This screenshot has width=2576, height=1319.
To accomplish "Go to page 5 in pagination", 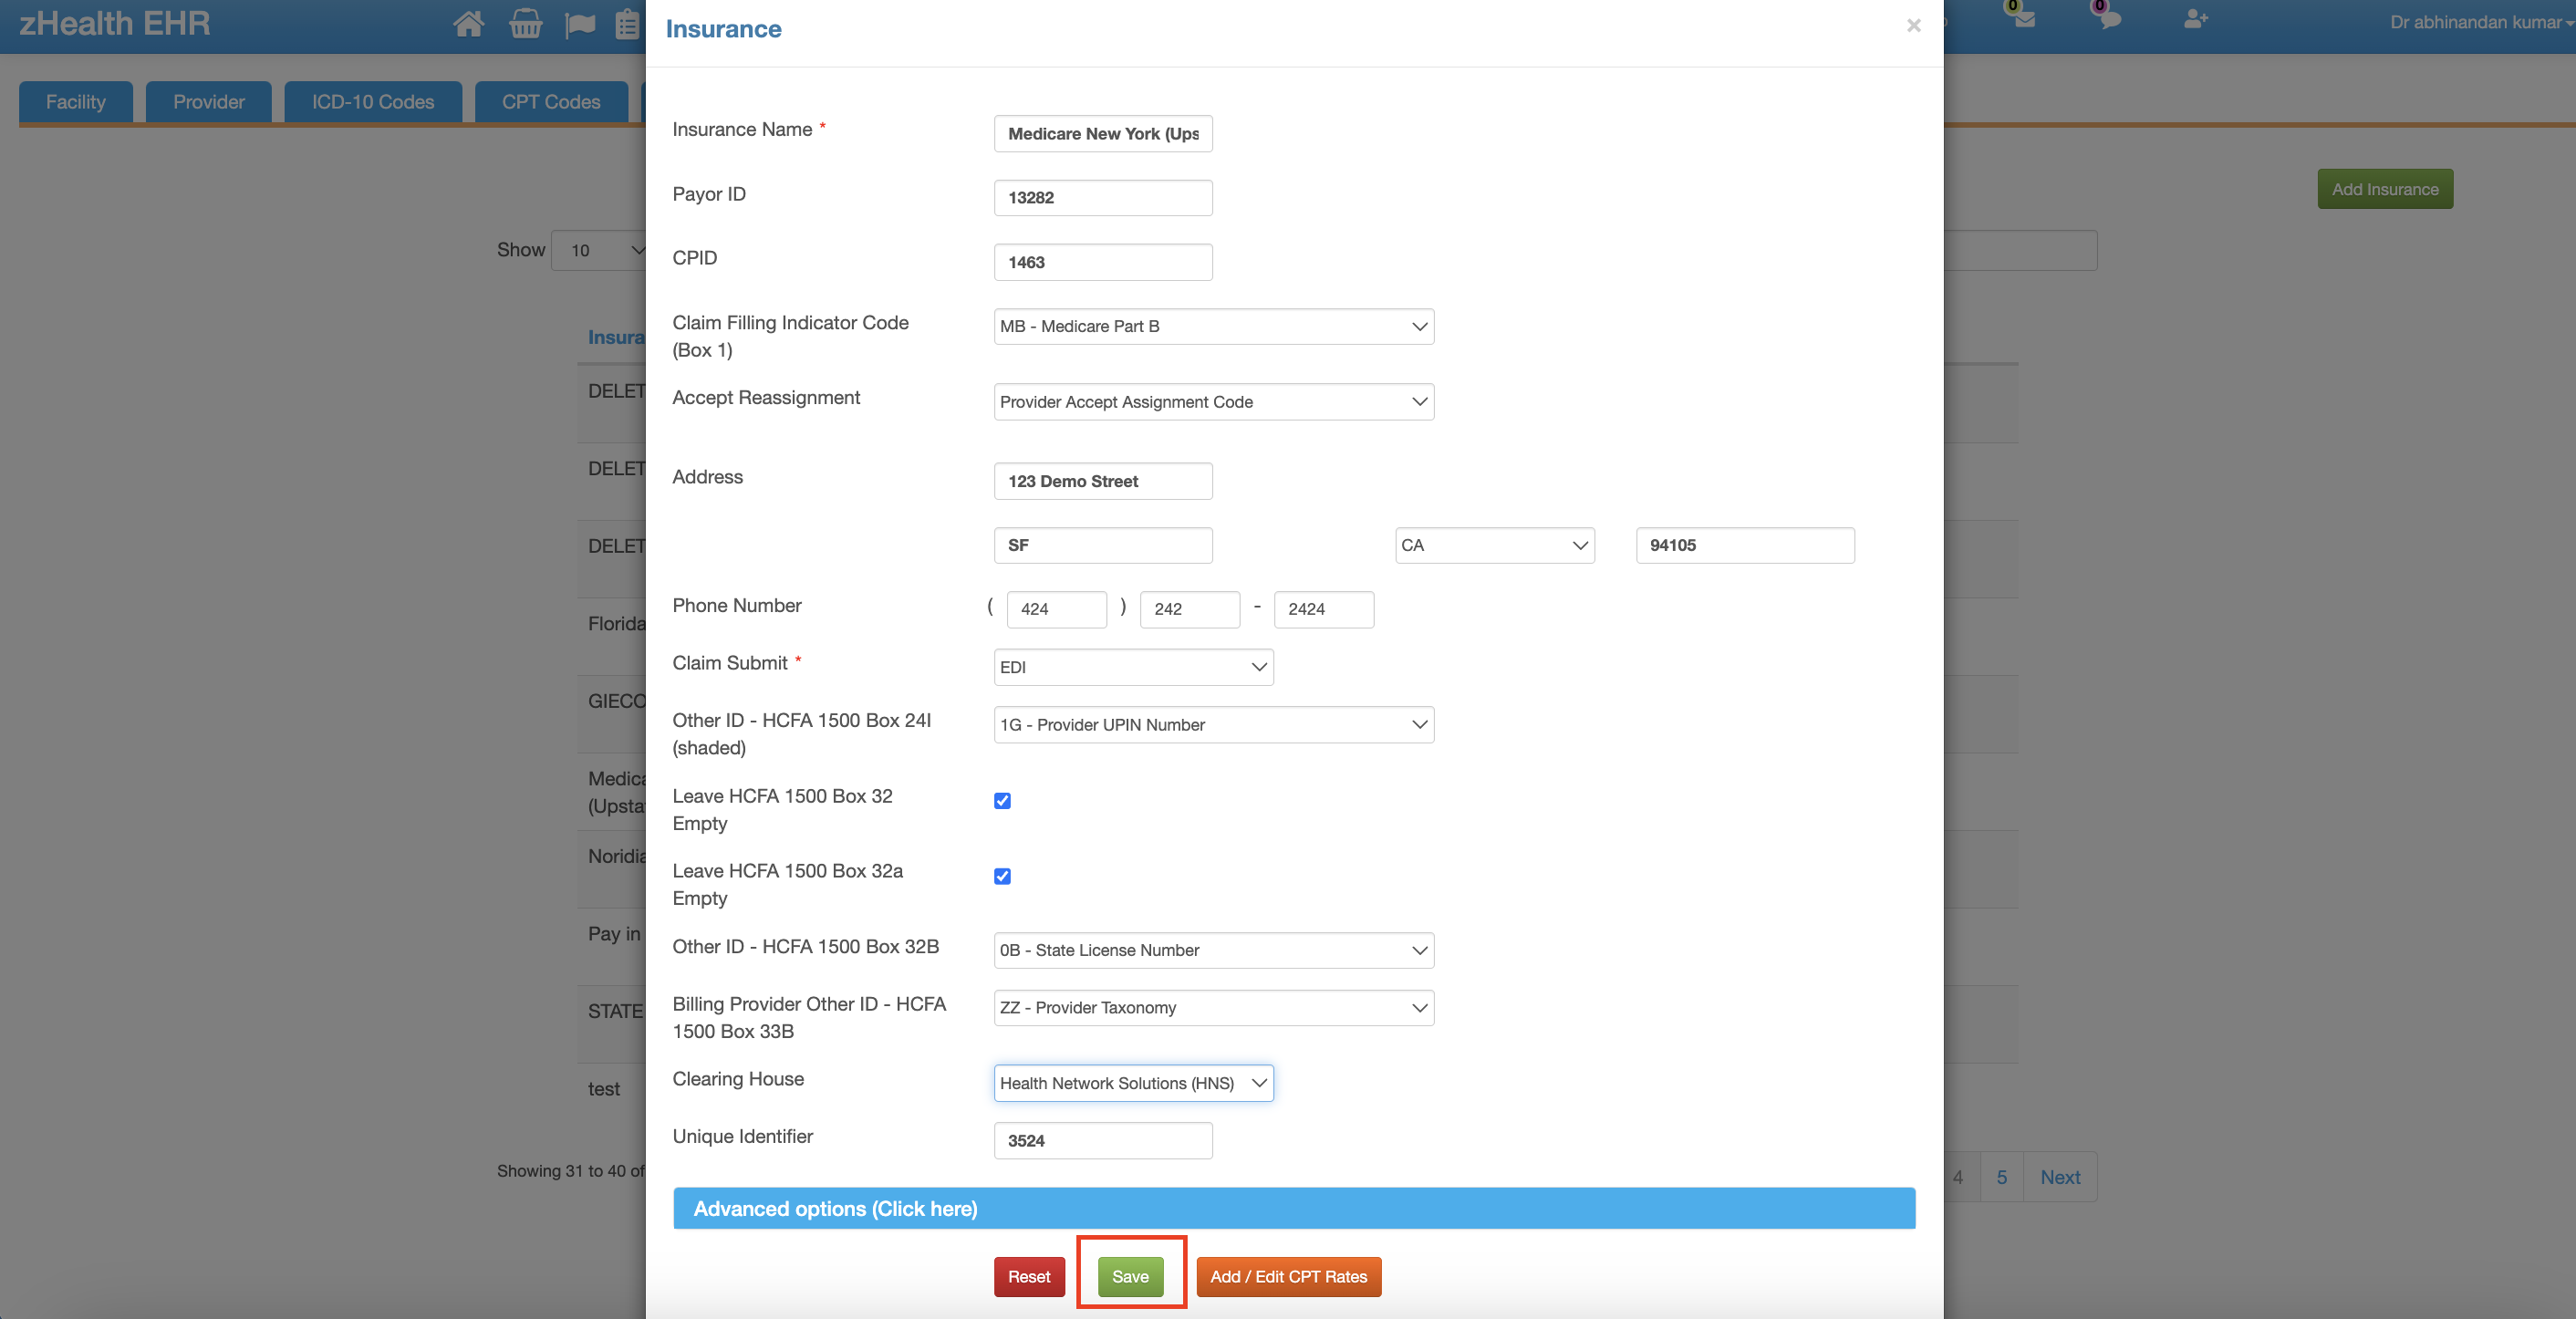I will (2001, 1177).
